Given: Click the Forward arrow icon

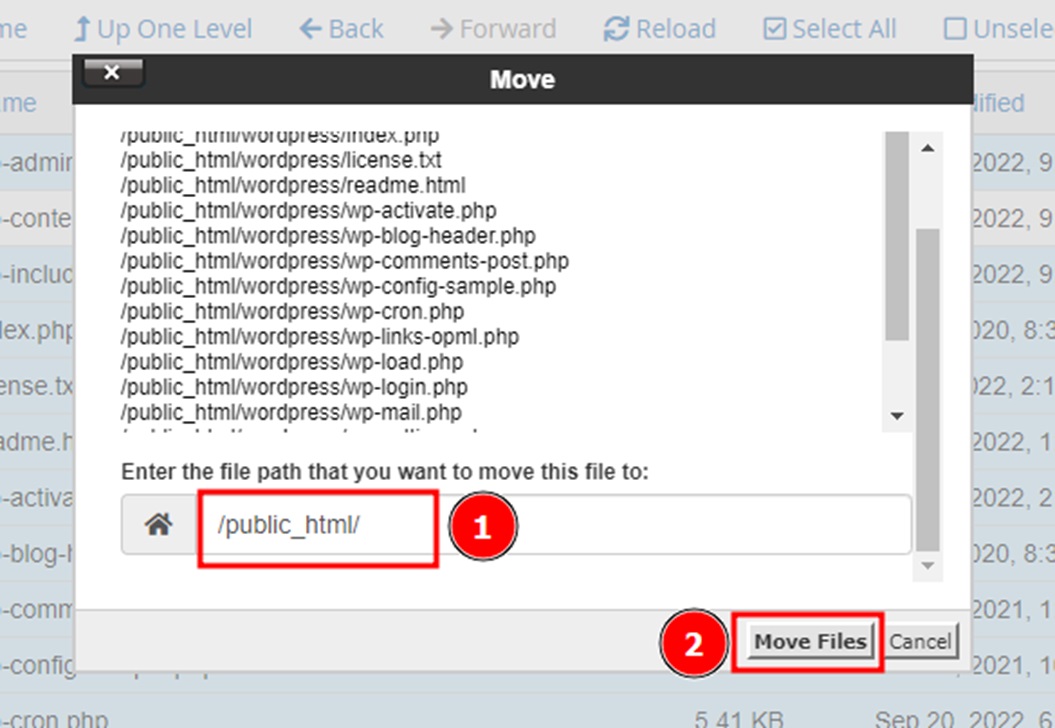Looking at the screenshot, I should [441, 29].
